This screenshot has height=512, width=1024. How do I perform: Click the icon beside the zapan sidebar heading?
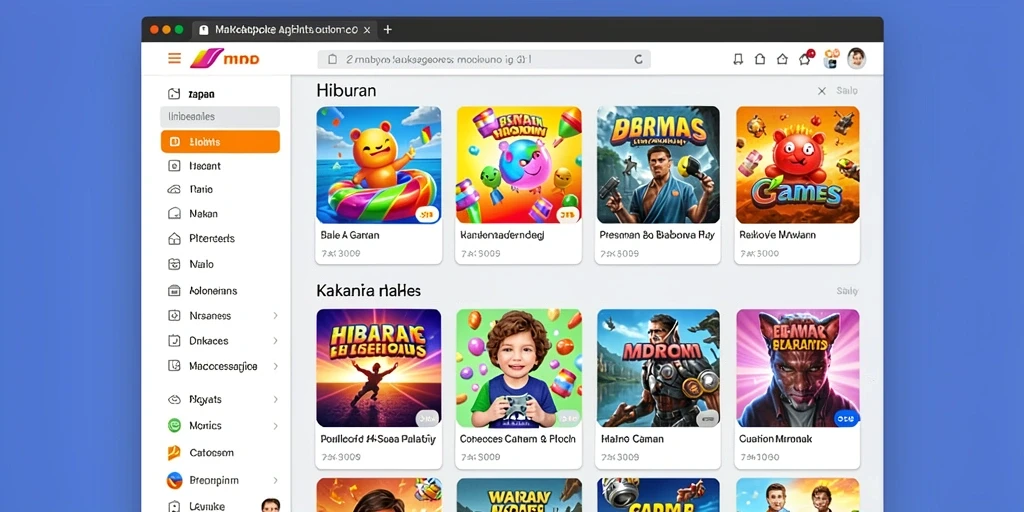tap(174, 94)
